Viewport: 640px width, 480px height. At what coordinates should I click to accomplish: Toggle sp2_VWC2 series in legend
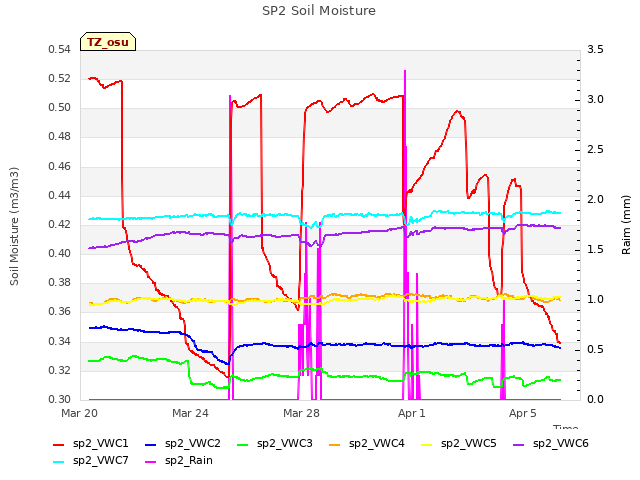[x=182, y=444]
